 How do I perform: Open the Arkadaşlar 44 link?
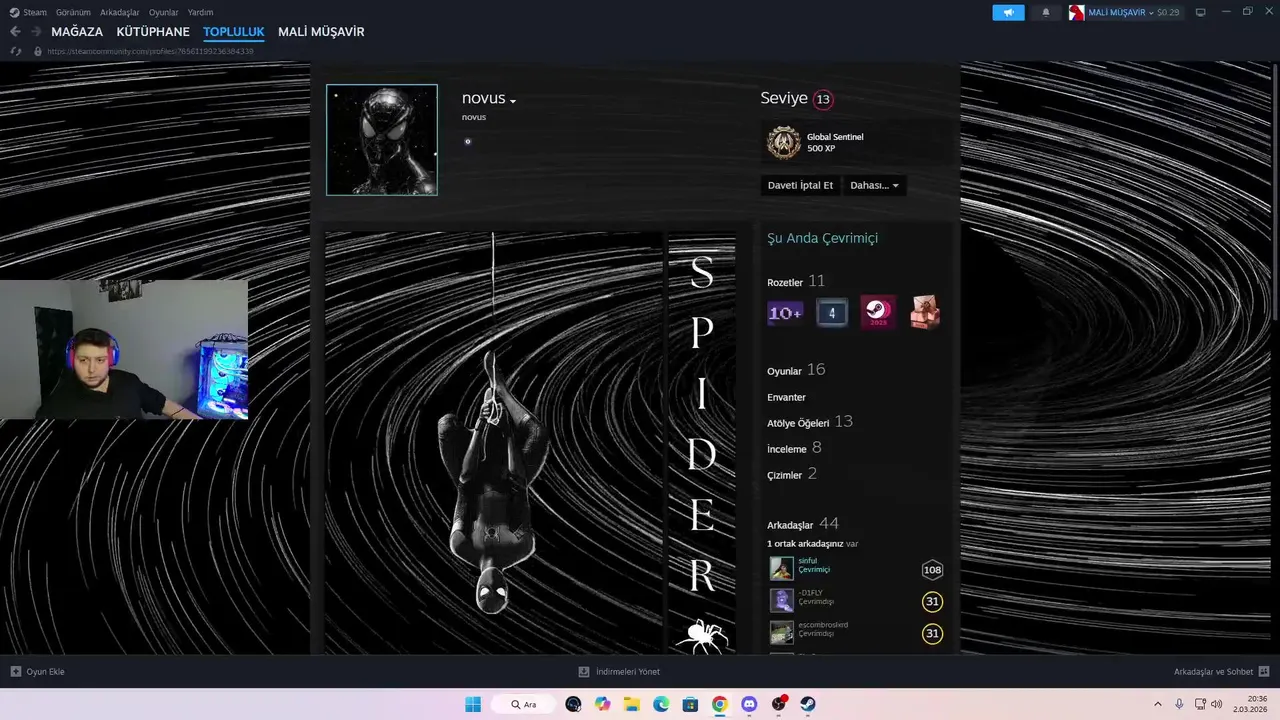(x=803, y=524)
